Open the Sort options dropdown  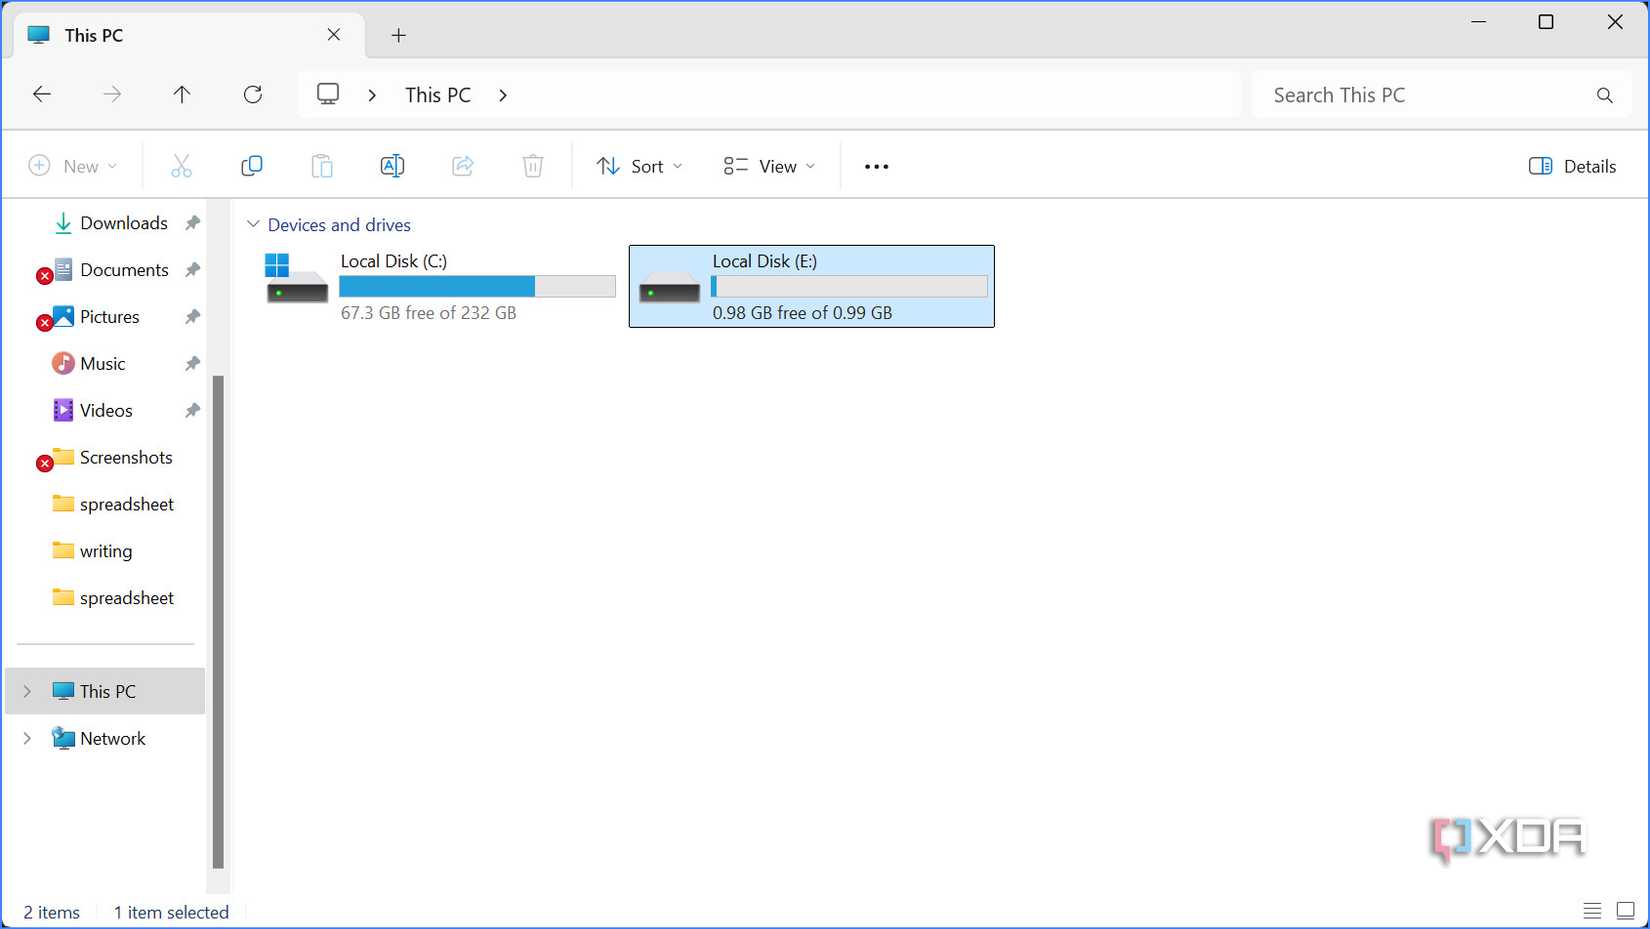pyautogui.click(x=639, y=165)
